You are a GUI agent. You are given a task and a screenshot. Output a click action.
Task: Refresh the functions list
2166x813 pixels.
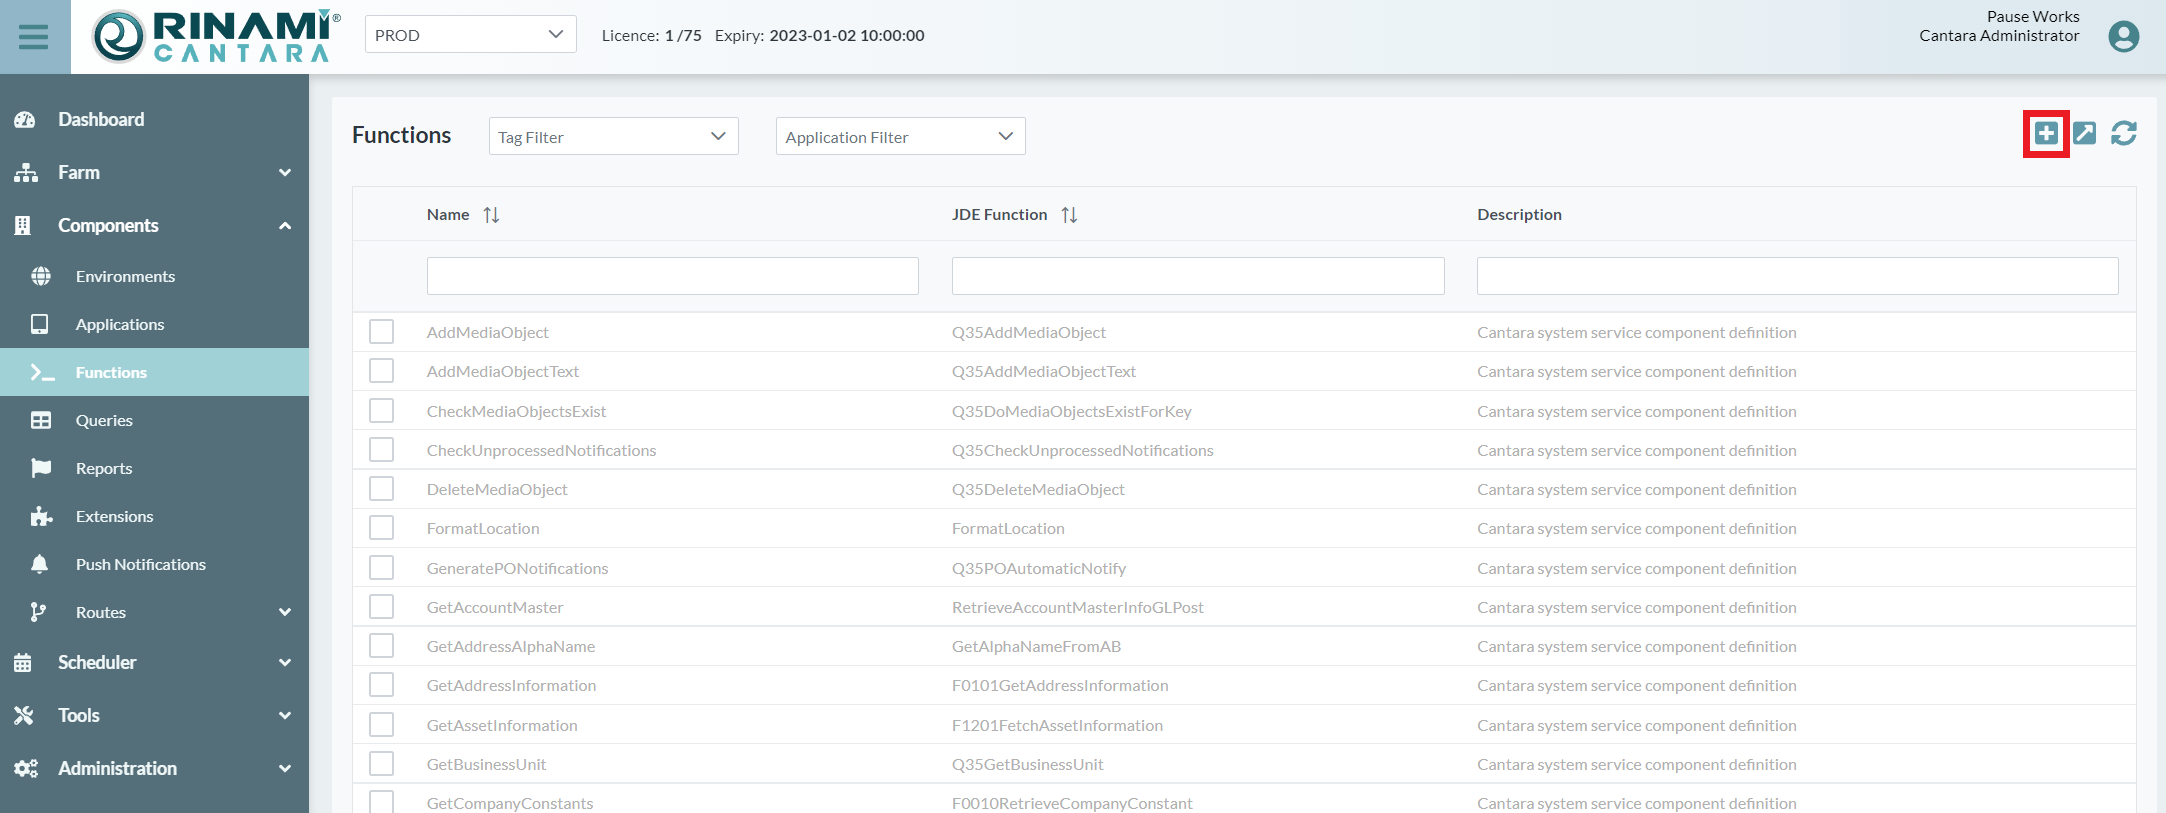pos(2124,133)
